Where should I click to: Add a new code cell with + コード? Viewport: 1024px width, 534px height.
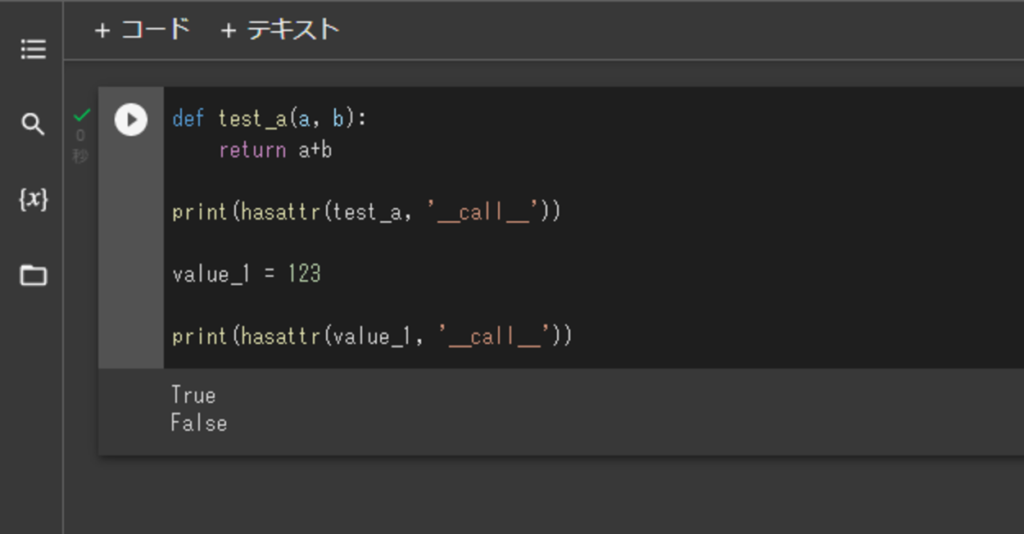tap(142, 30)
